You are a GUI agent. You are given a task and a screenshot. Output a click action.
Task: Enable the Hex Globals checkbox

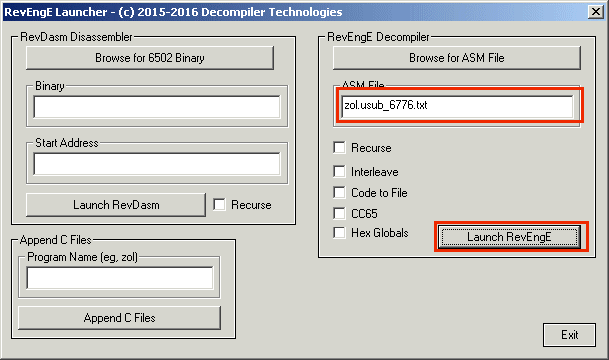click(339, 233)
